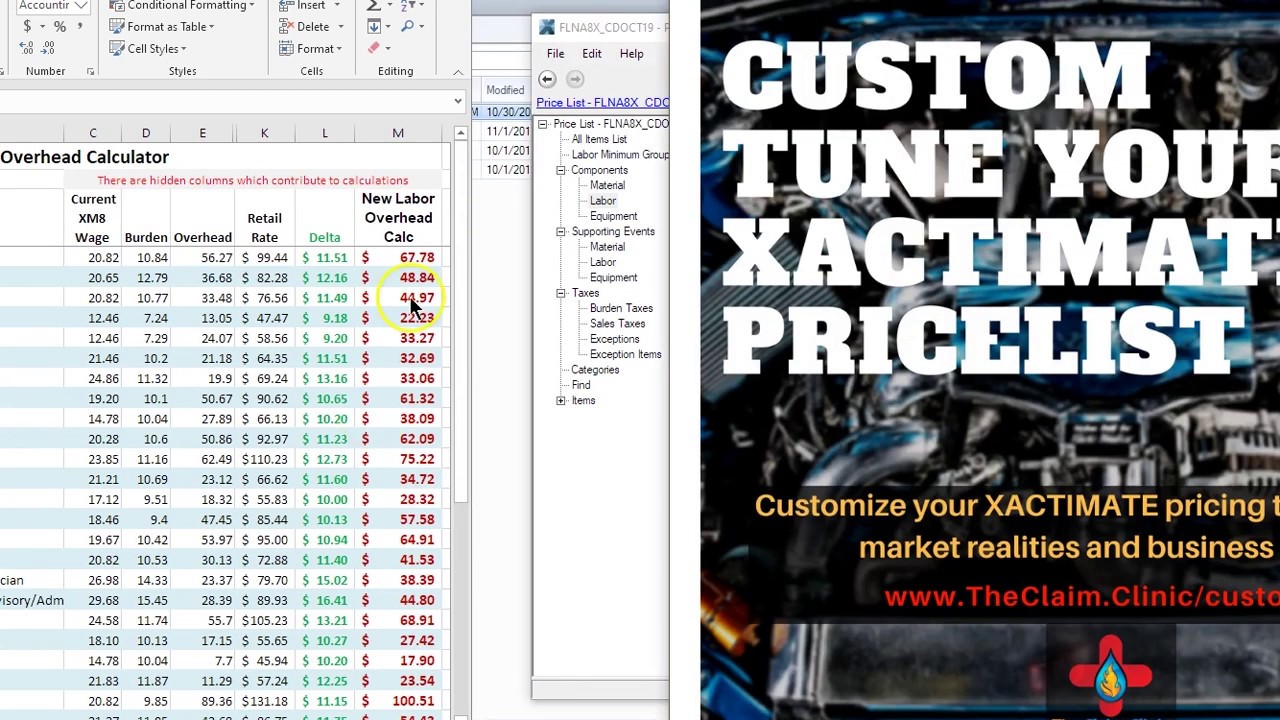Click the Decrease Decimal icon
Image resolution: width=1280 pixels, height=720 pixels.
click(x=50, y=48)
